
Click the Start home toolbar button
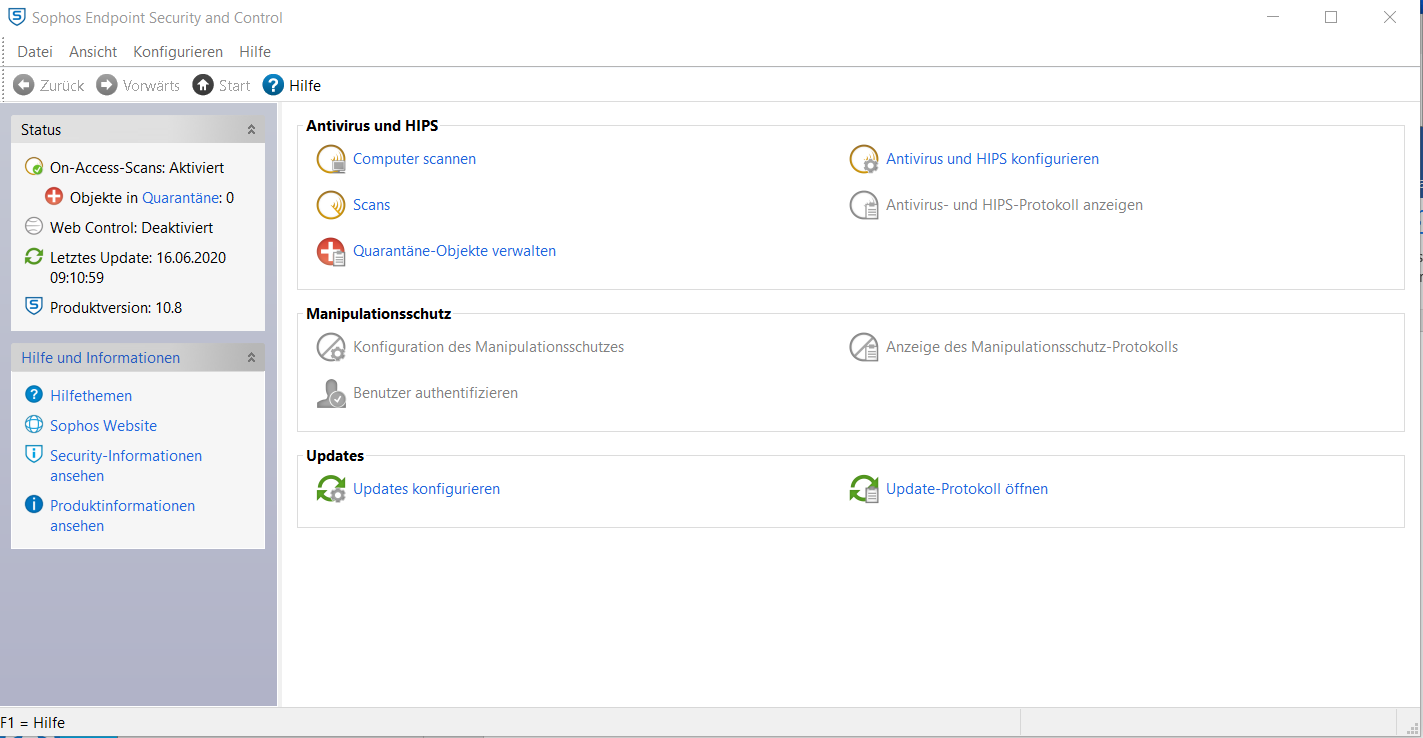point(221,85)
